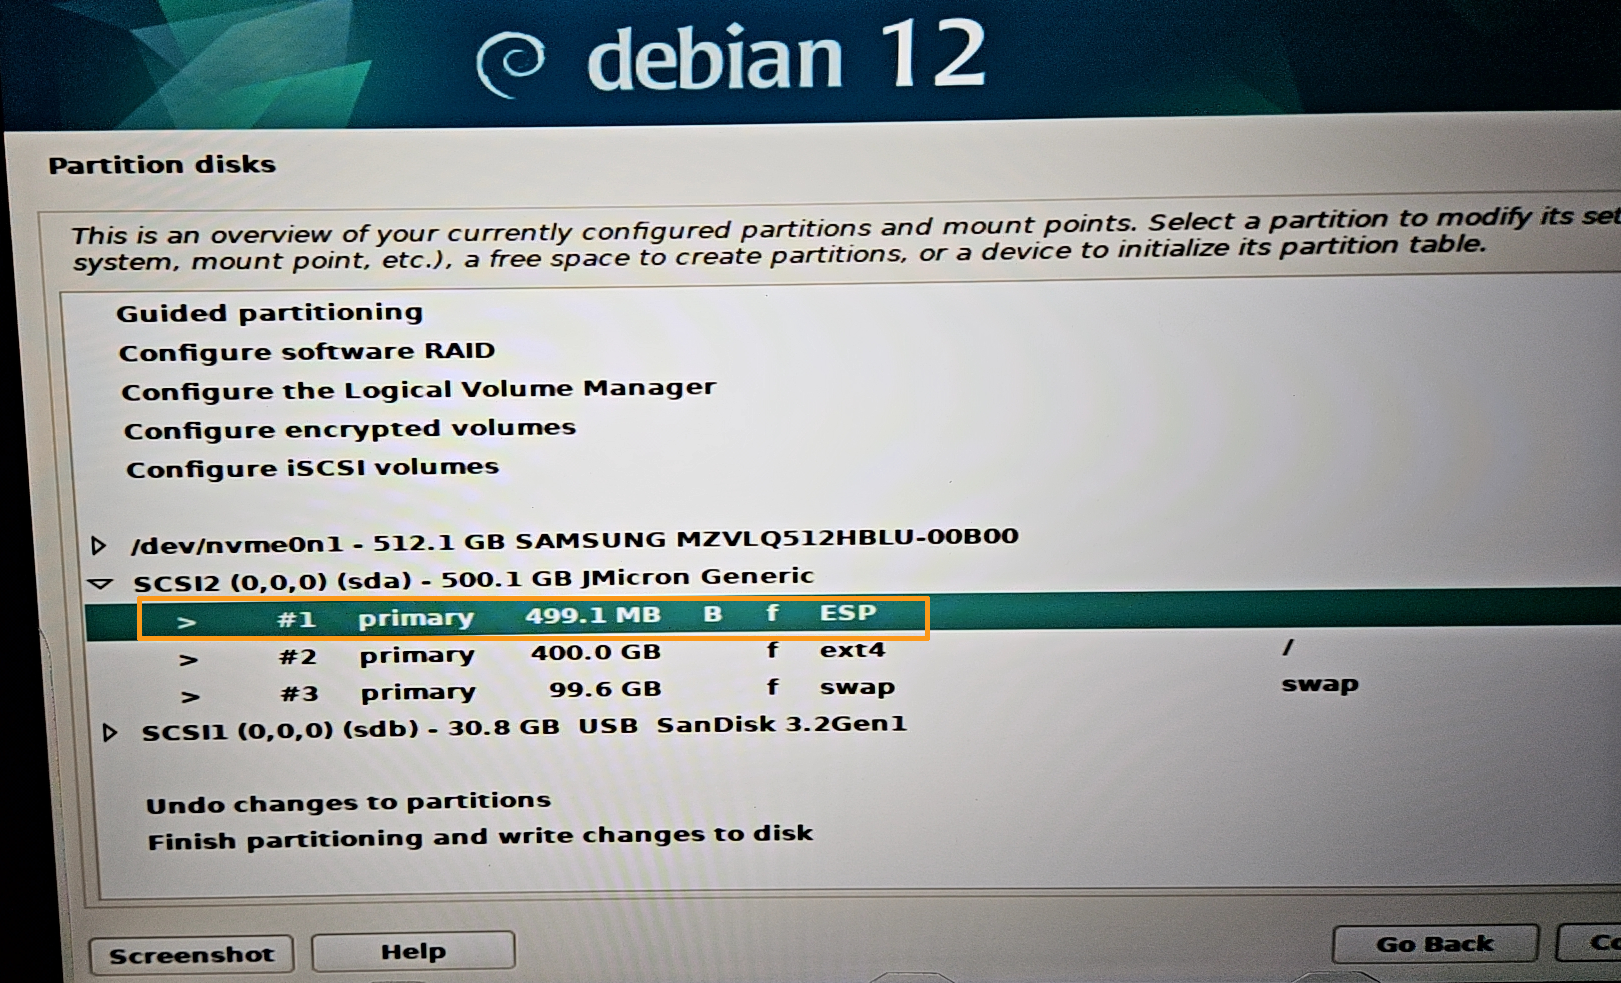Viewport: 1621px width, 983px height.
Task: Click the 400.0 GB size value
Action: click(596, 652)
